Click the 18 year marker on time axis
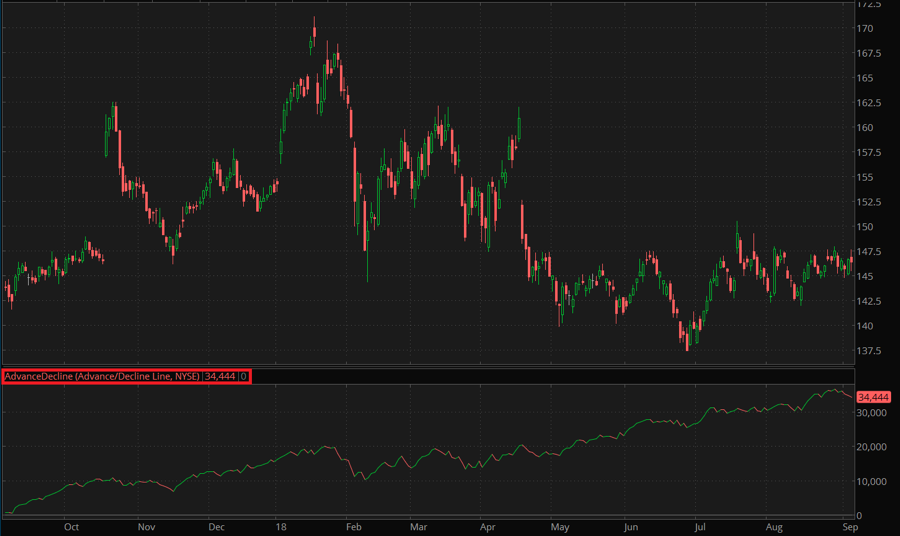 282,525
